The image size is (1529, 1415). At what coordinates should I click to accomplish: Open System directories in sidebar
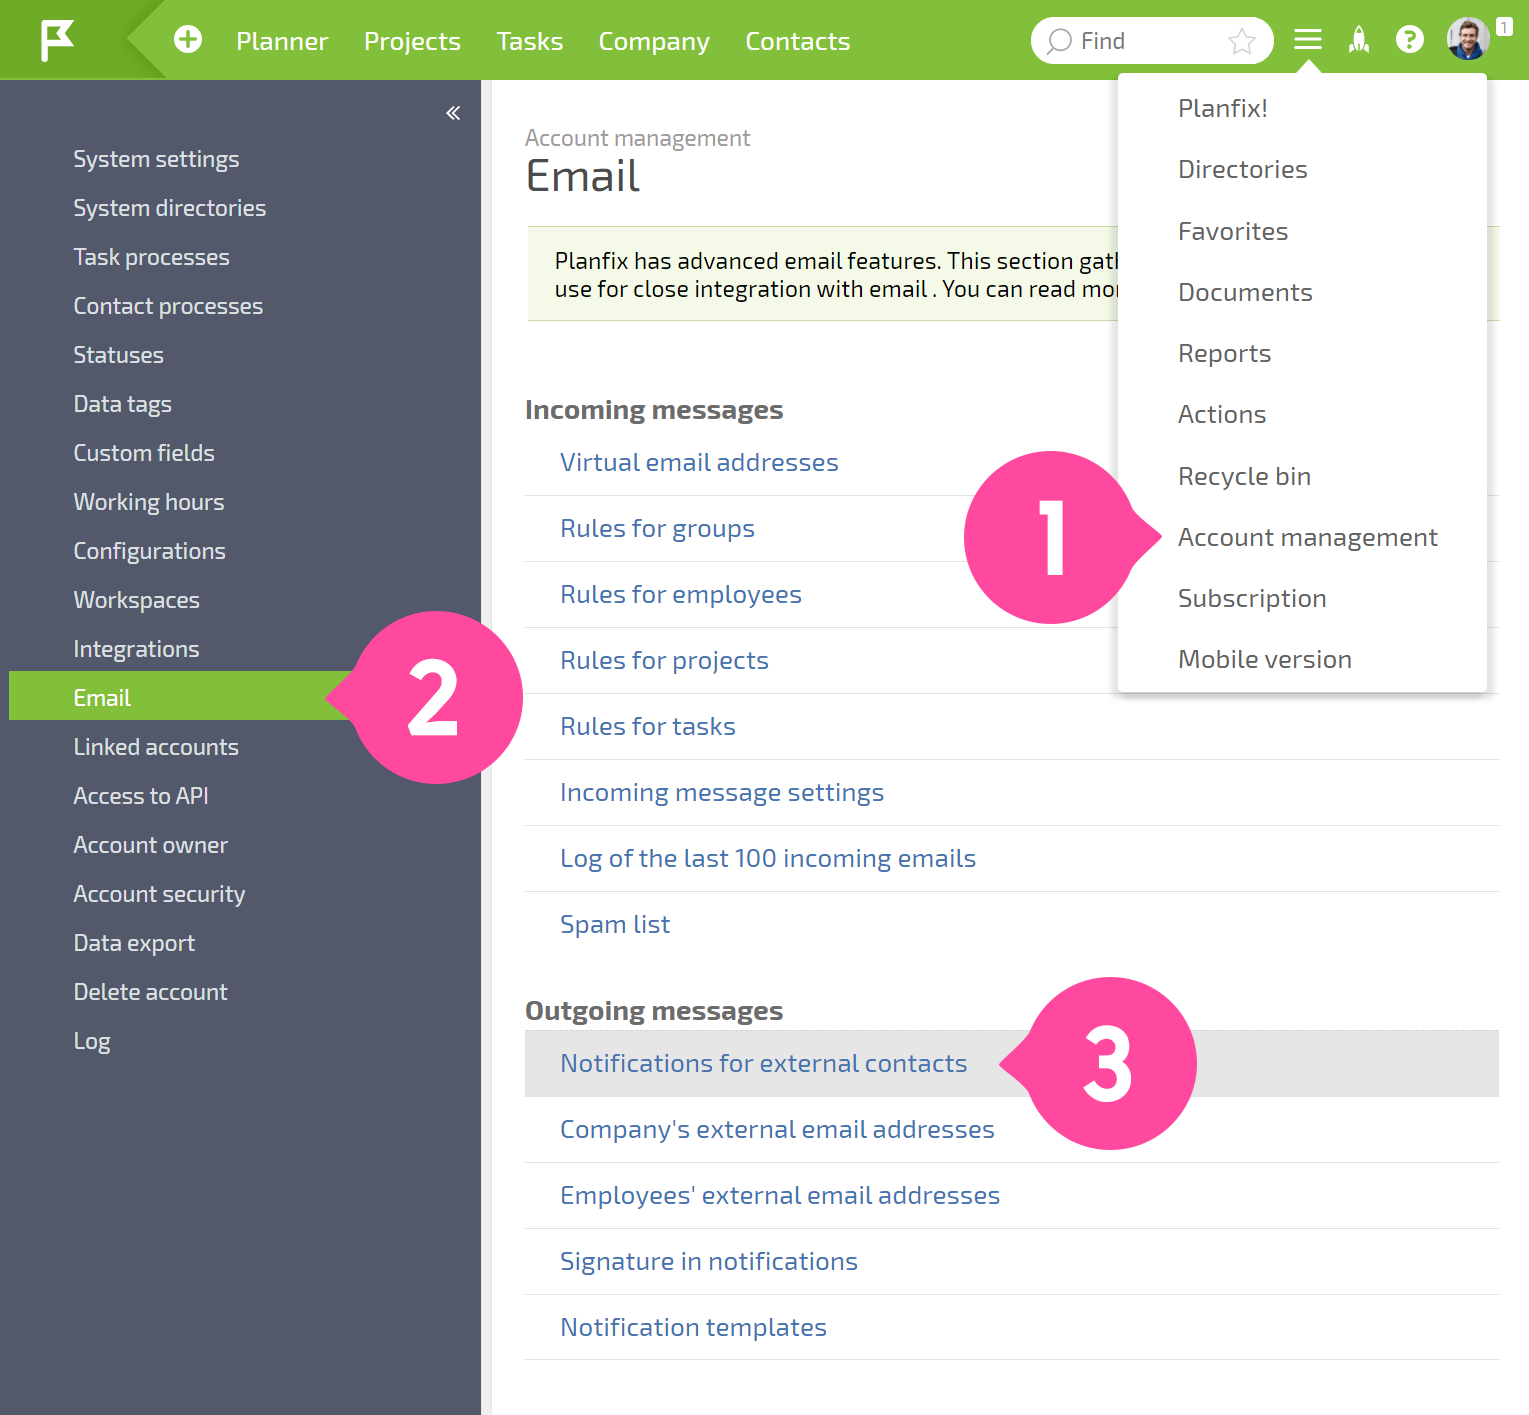[x=170, y=208]
